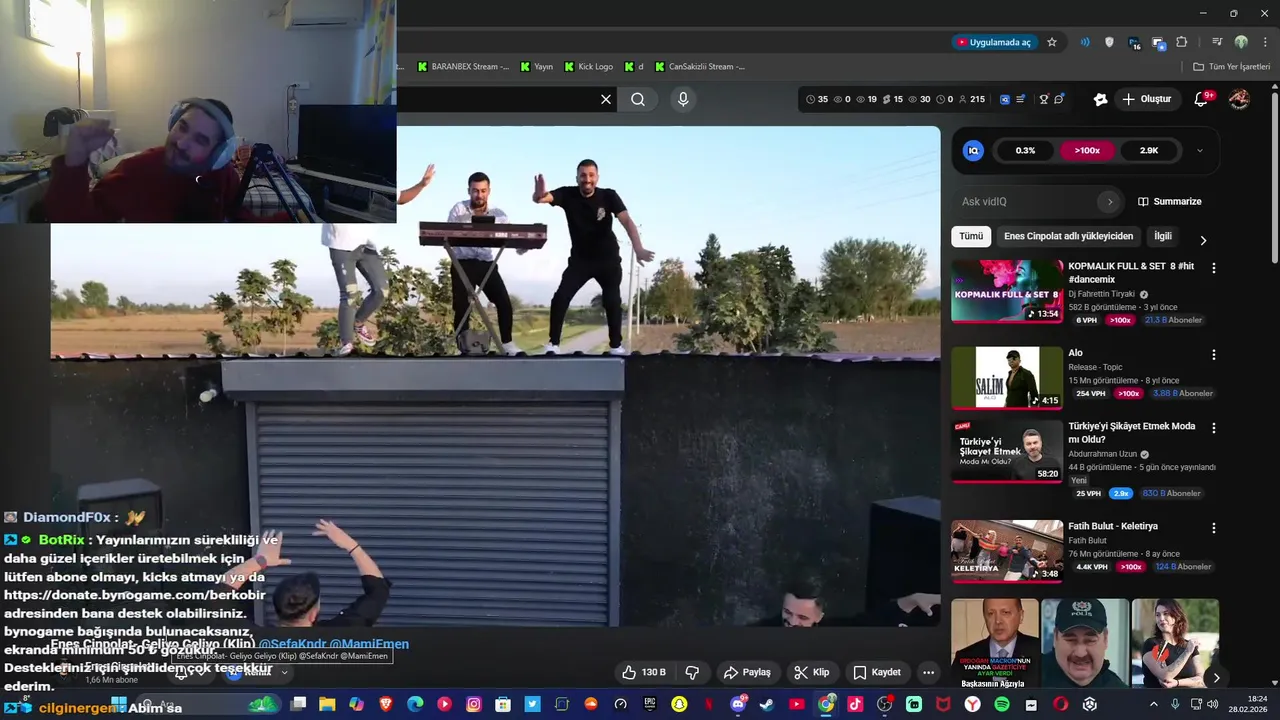Open more actions three-dot under video
This screenshot has width=1280, height=720.
(x=928, y=672)
